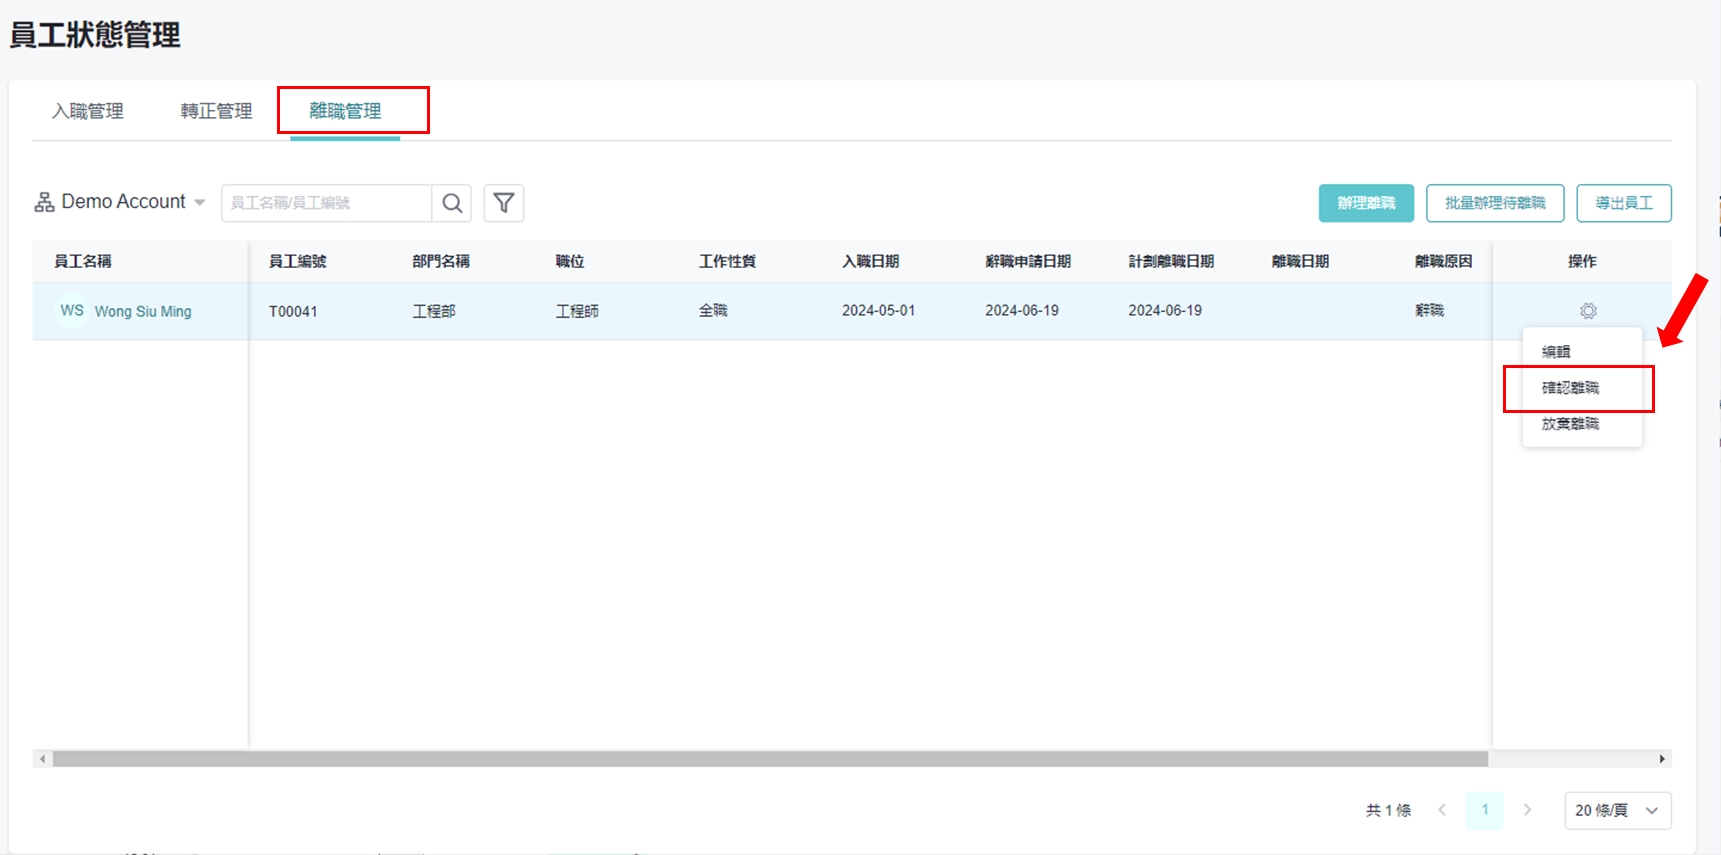Click the 批量辦理待離職 button
Image resolution: width=1721 pixels, height=855 pixels.
click(x=1494, y=203)
